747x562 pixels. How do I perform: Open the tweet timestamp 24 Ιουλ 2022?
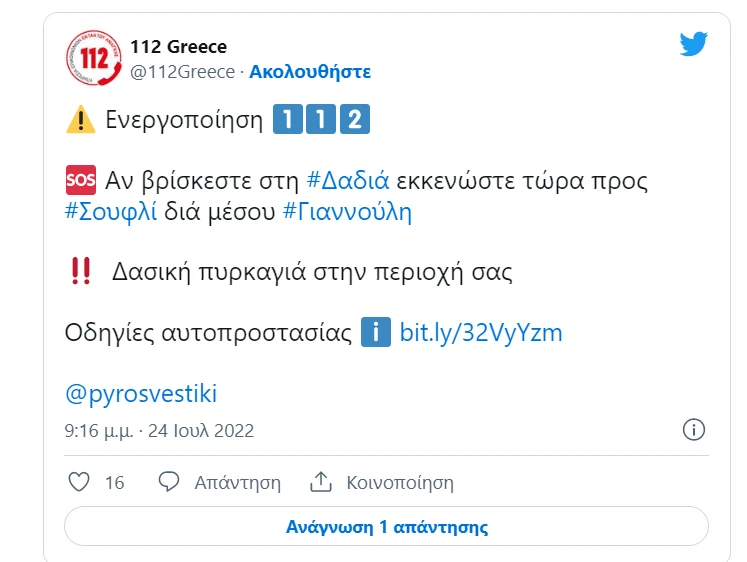coord(159,431)
